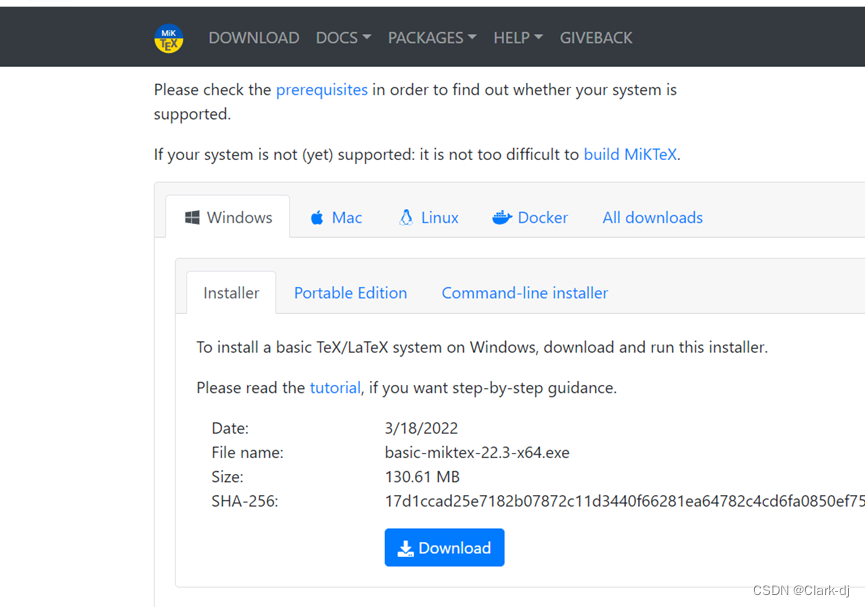Image resolution: width=865 pixels, height=607 pixels.
Task: Expand the DOCS dropdown menu
Action: [x=343, y=38]
